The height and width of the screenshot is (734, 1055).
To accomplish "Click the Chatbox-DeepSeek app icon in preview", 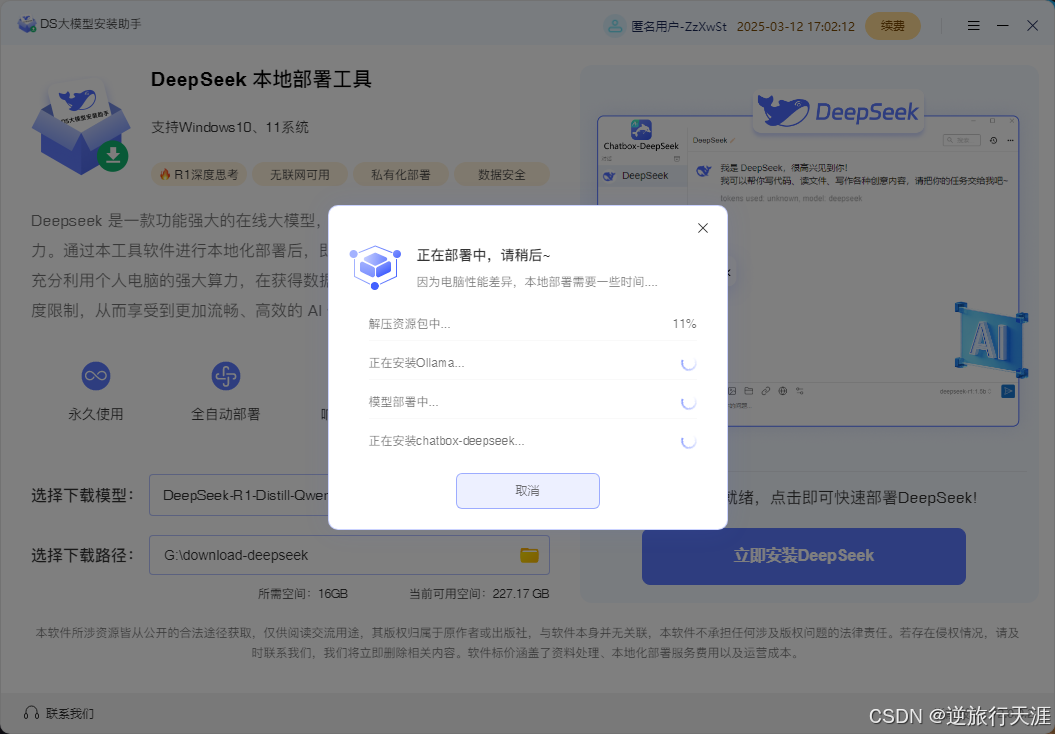I will coord(641,129).
